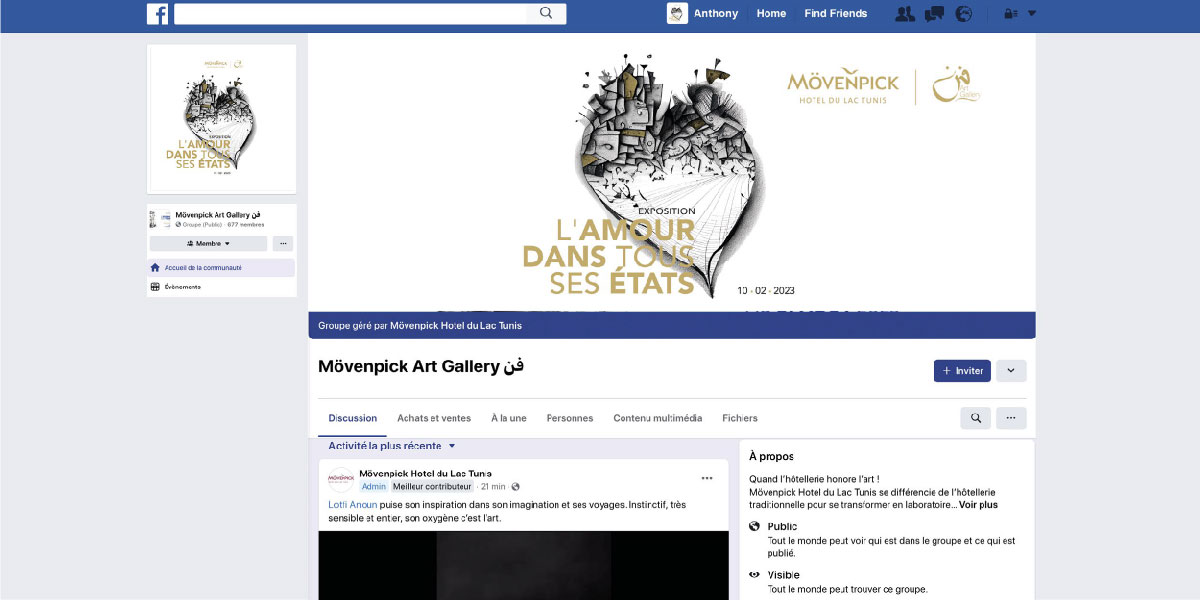
Task: Open friend requests icon
Action: [x=905, y=14]
